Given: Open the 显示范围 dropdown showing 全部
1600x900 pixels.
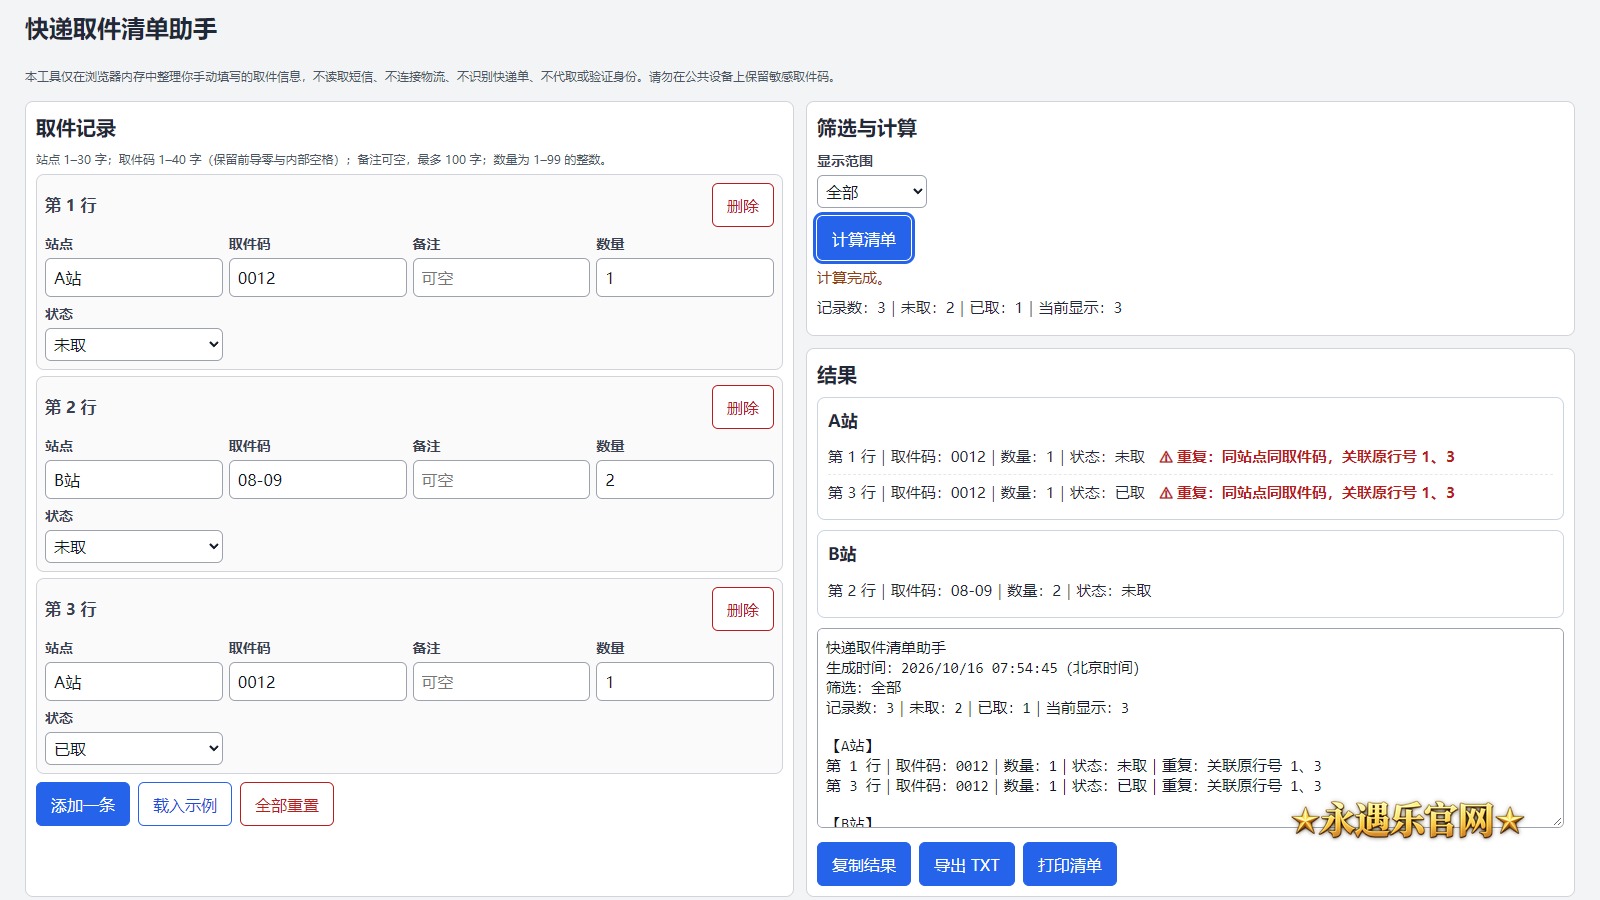Looking at the screenshot, I should click(x=871, y=192).
